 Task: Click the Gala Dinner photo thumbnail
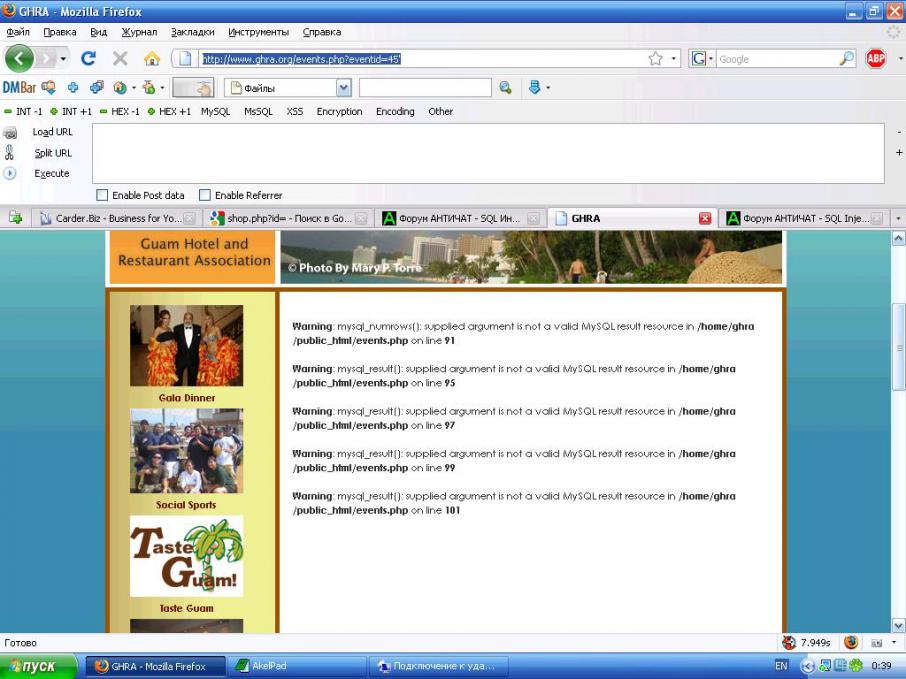click(x=186, y=346)
